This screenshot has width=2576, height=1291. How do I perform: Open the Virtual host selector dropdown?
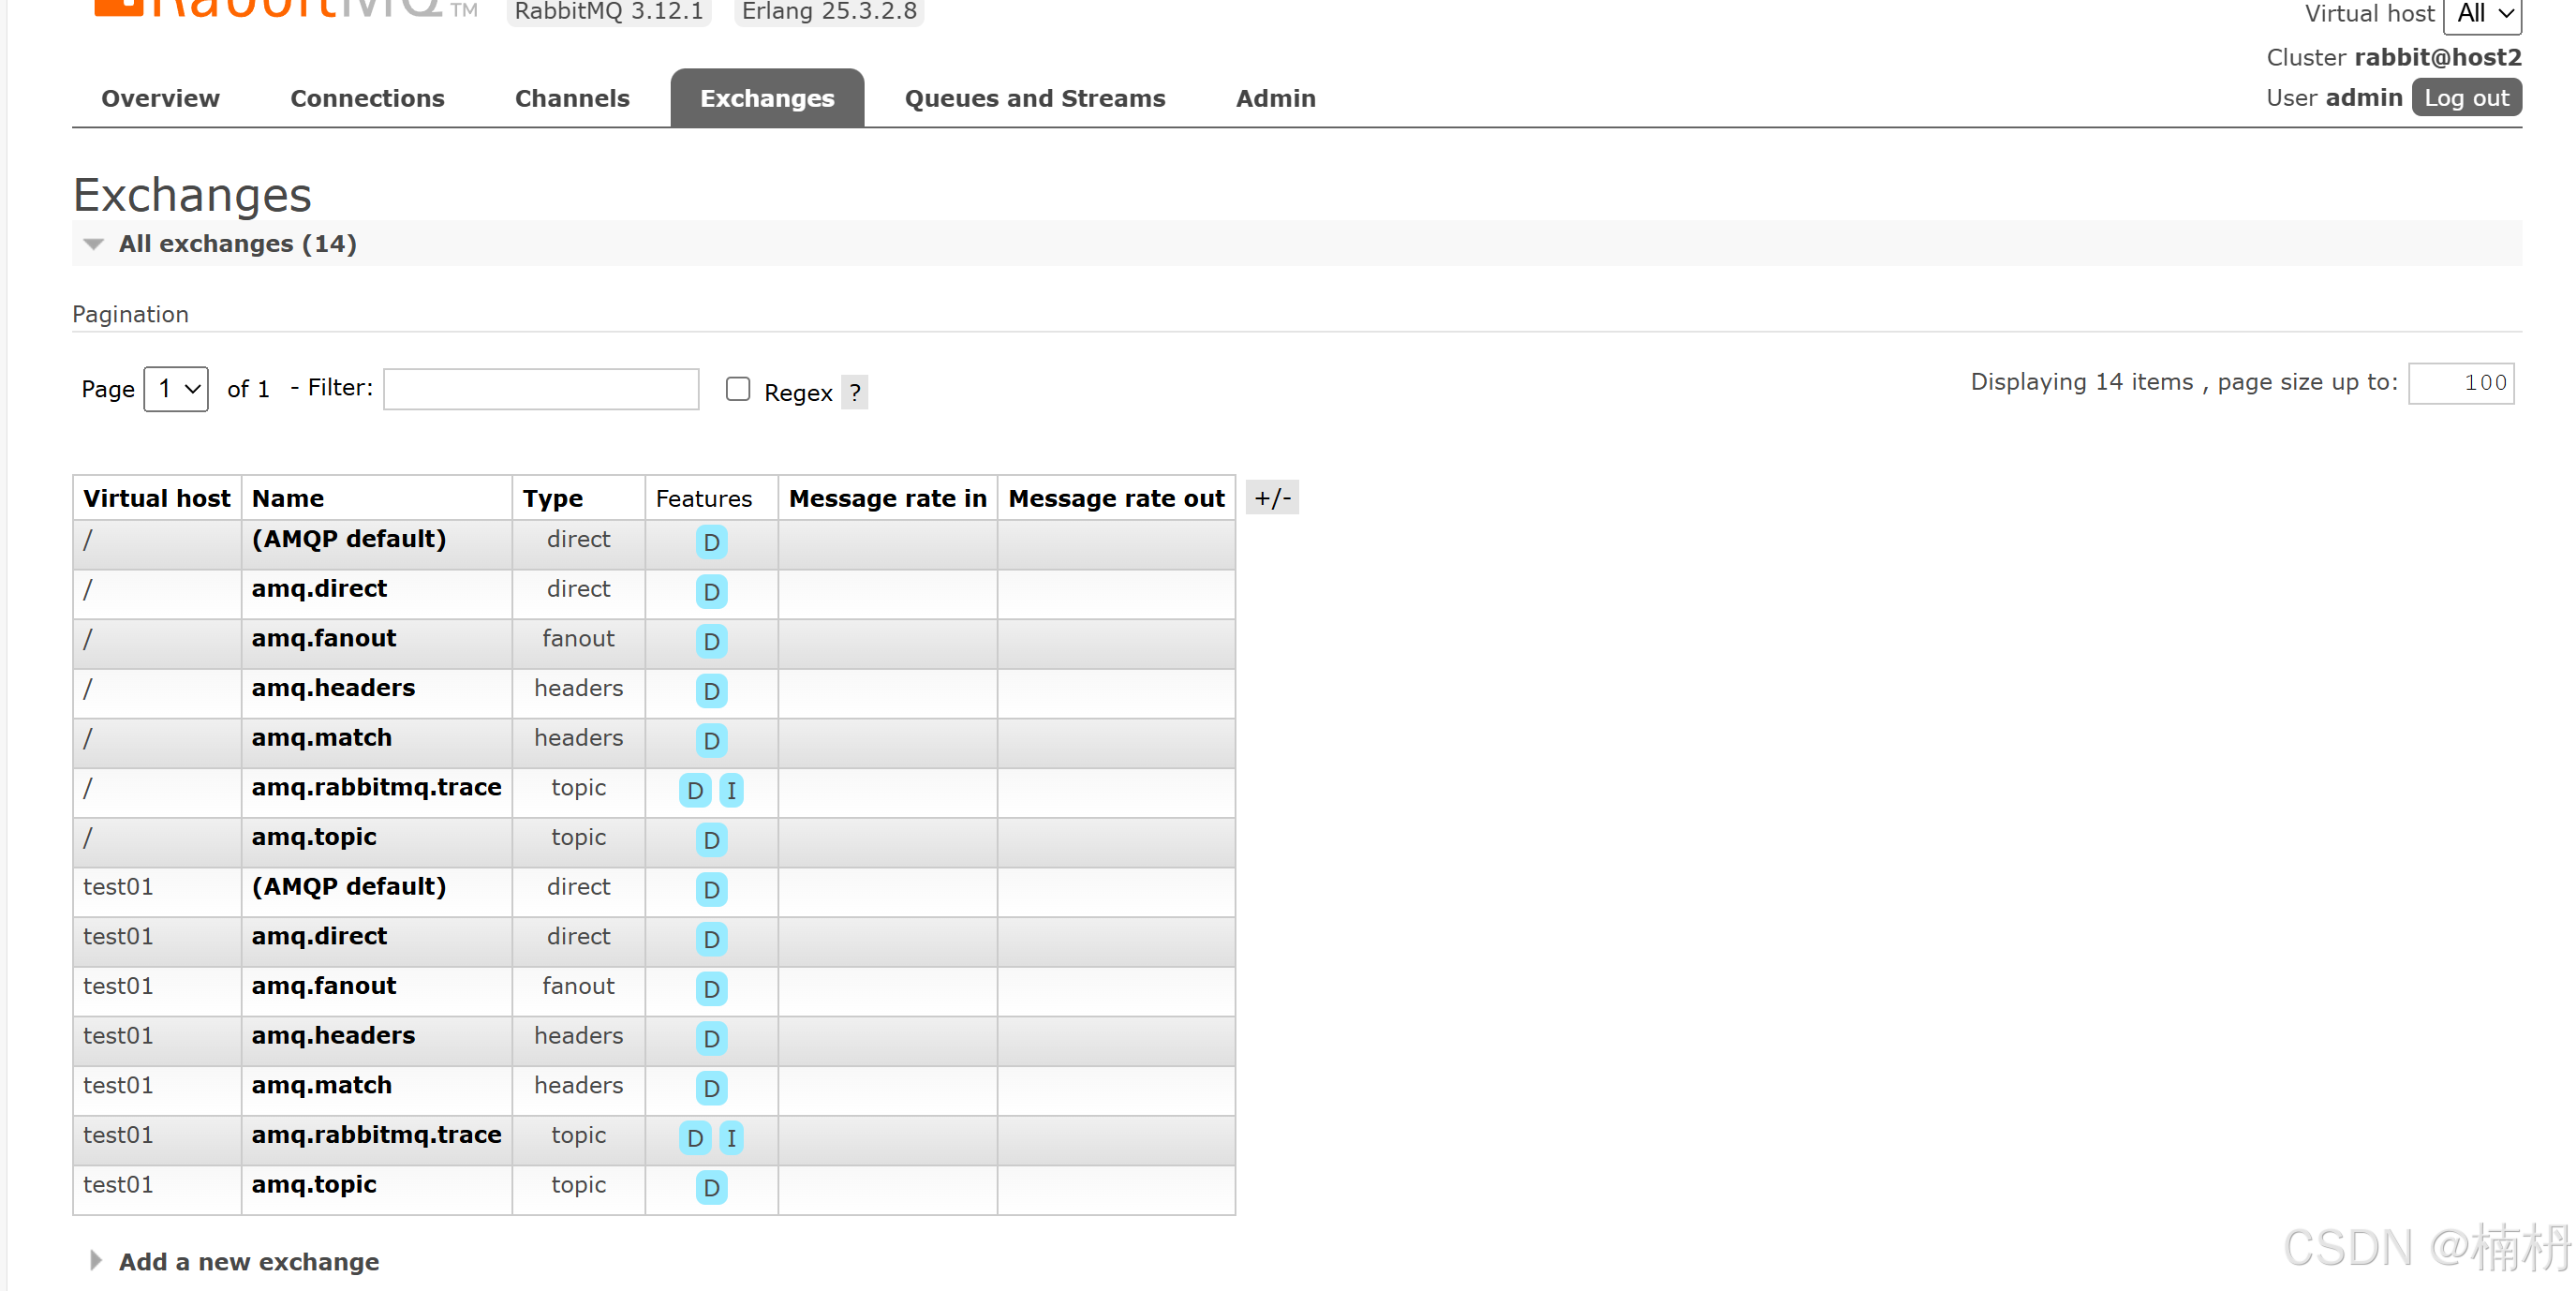click(x=2482, y=14)
